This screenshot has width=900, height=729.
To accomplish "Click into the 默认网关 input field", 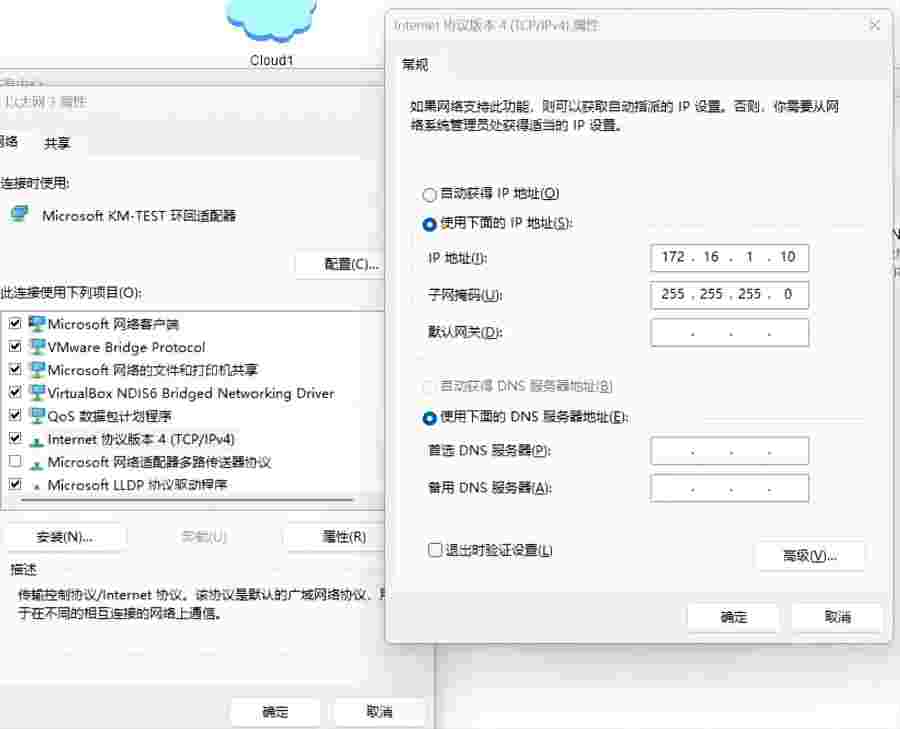I will click(x=729, y=333).
